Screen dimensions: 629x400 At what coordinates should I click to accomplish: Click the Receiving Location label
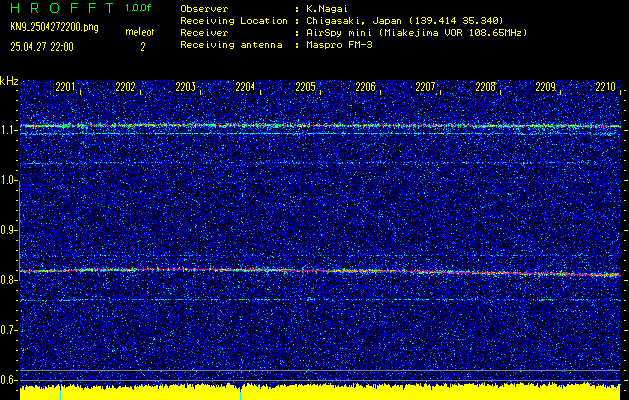[234, 20]
